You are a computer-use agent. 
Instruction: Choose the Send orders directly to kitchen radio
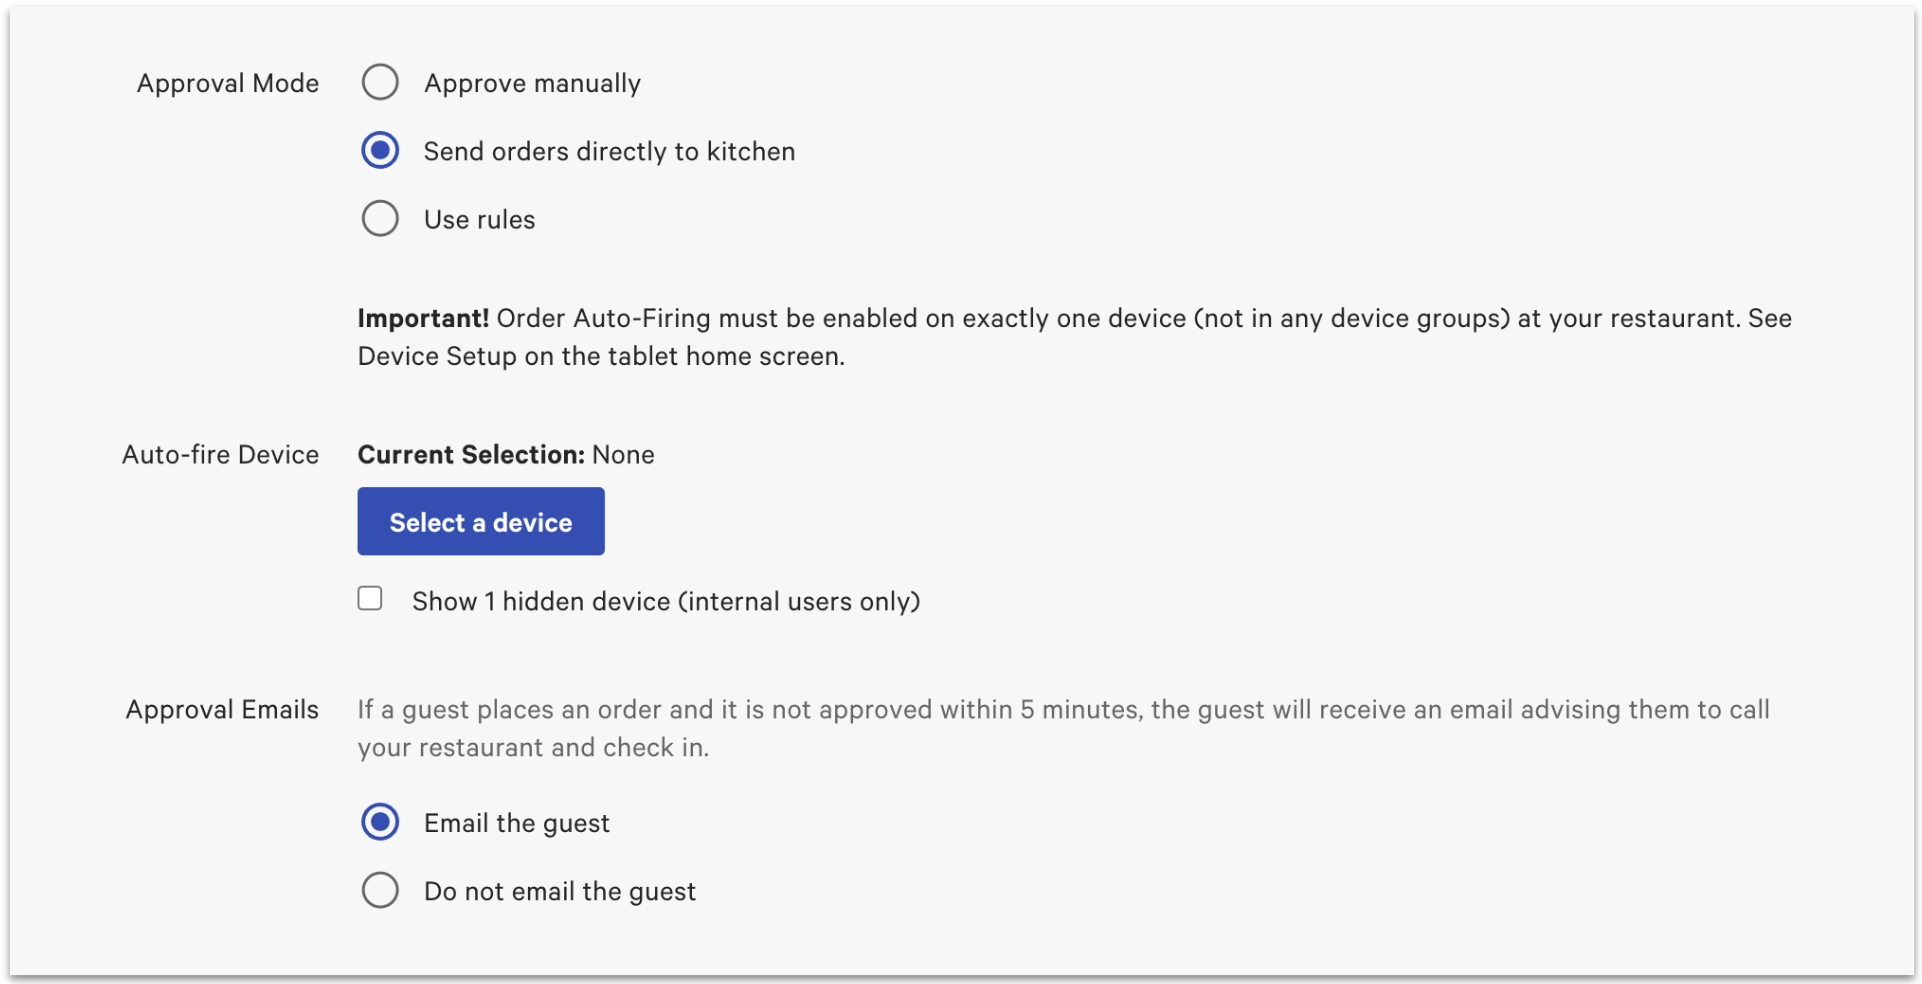(380, 151)
